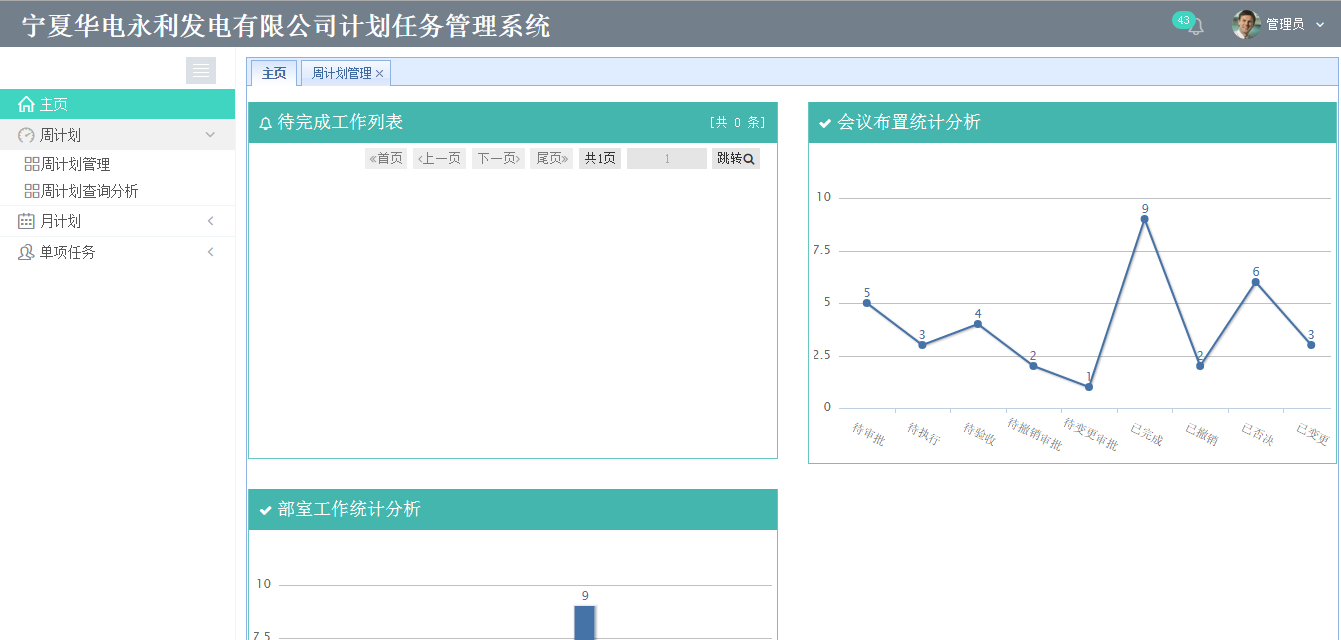This screenshot has width=1341, height=640.
Task: Click the 待执行 data point valued 3
Action: click(x=922, y=345)
